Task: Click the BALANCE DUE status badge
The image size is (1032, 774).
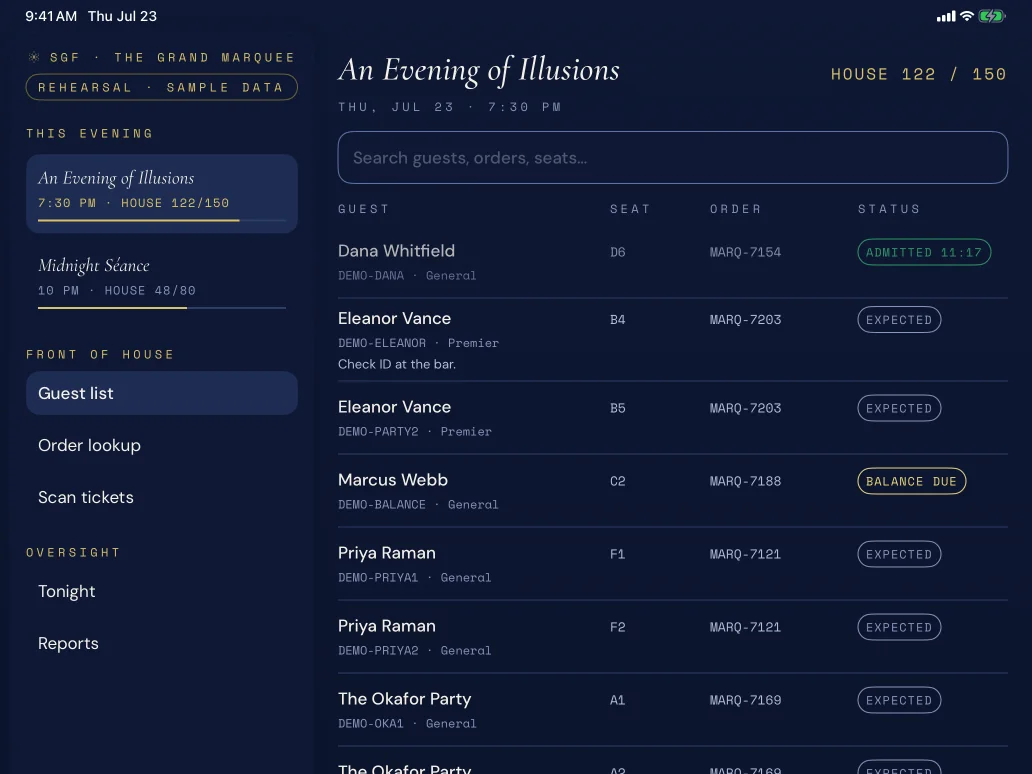Action: coord(912,481)
